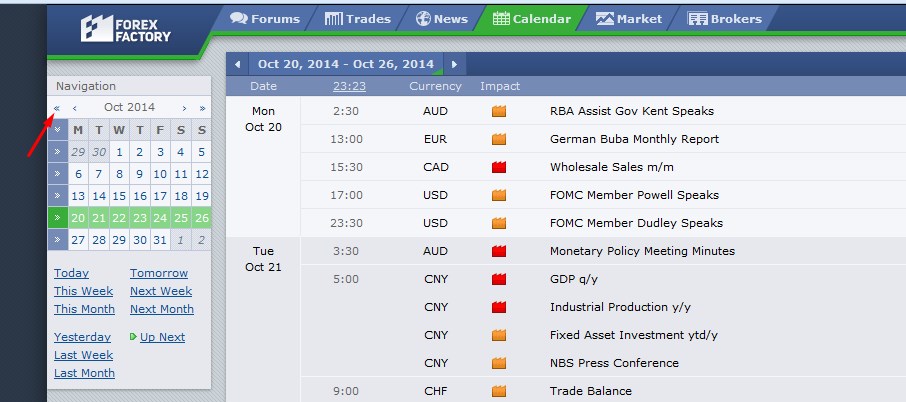
Task: Go to next week arrow in date bar
Action: click(x=454, y=64)
